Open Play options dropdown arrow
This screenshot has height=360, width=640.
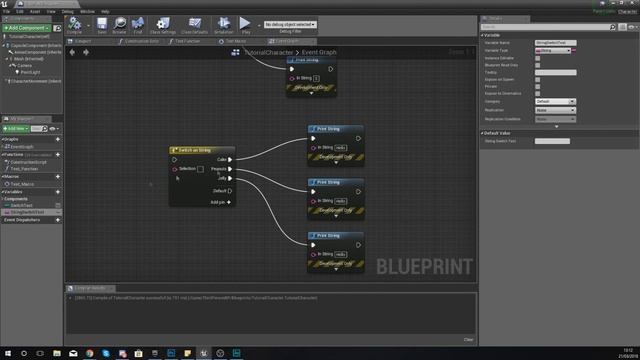pos(259,25)
